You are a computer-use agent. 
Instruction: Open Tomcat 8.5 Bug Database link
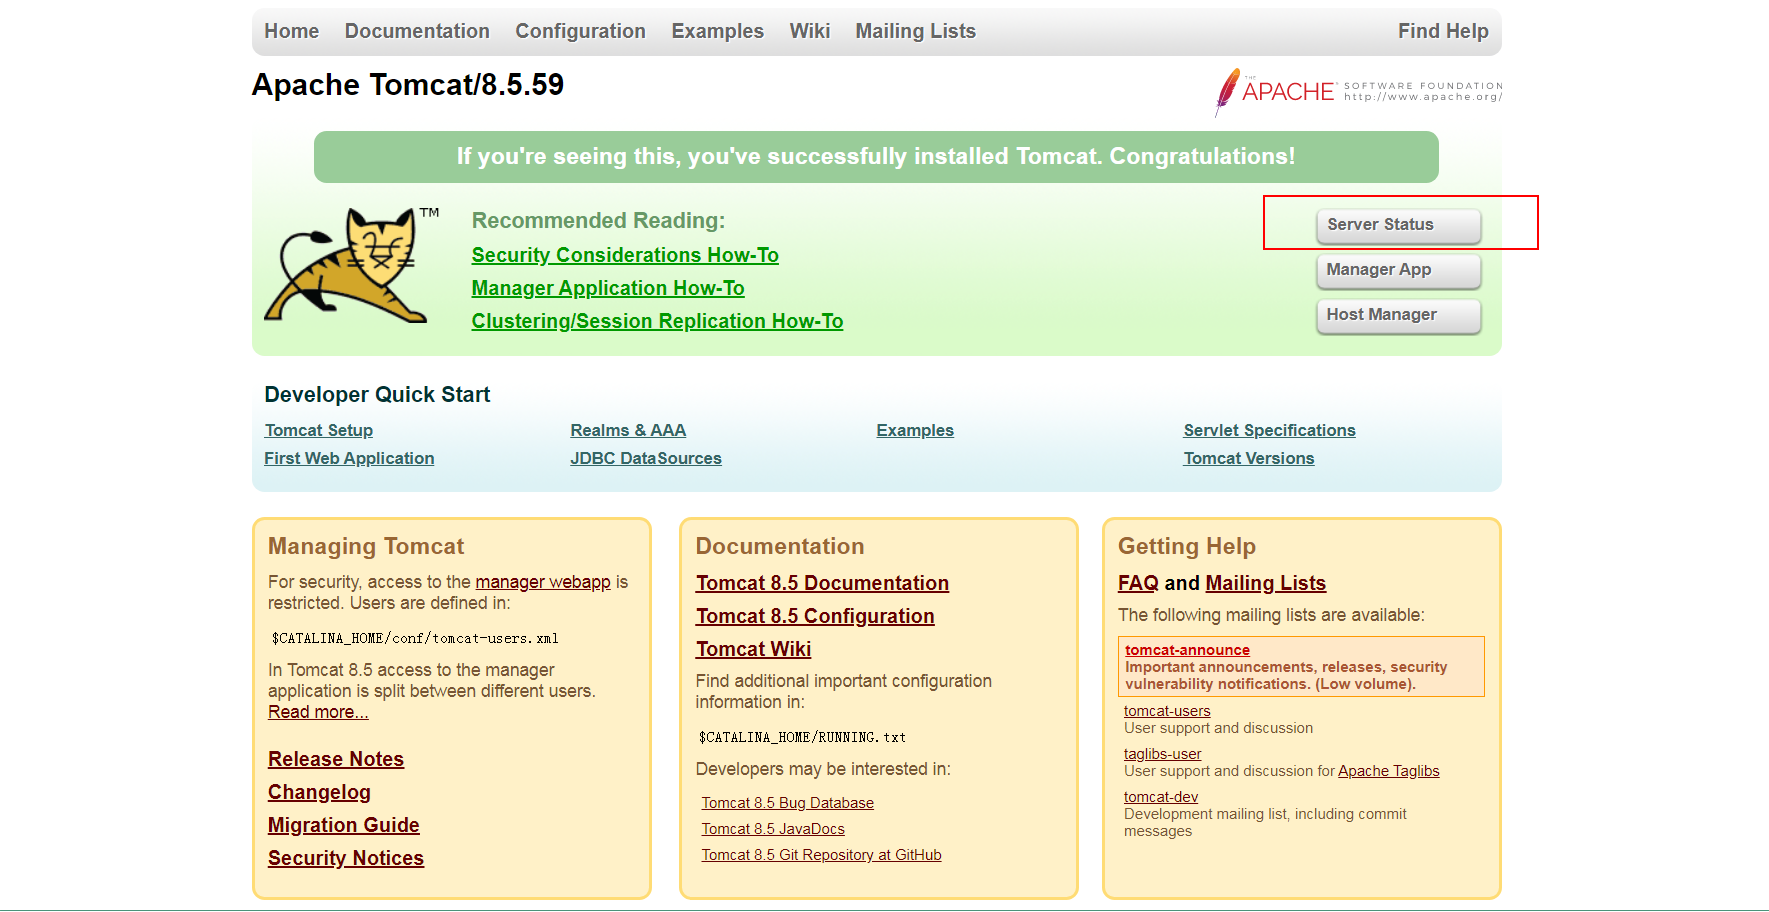pos(788,803)
